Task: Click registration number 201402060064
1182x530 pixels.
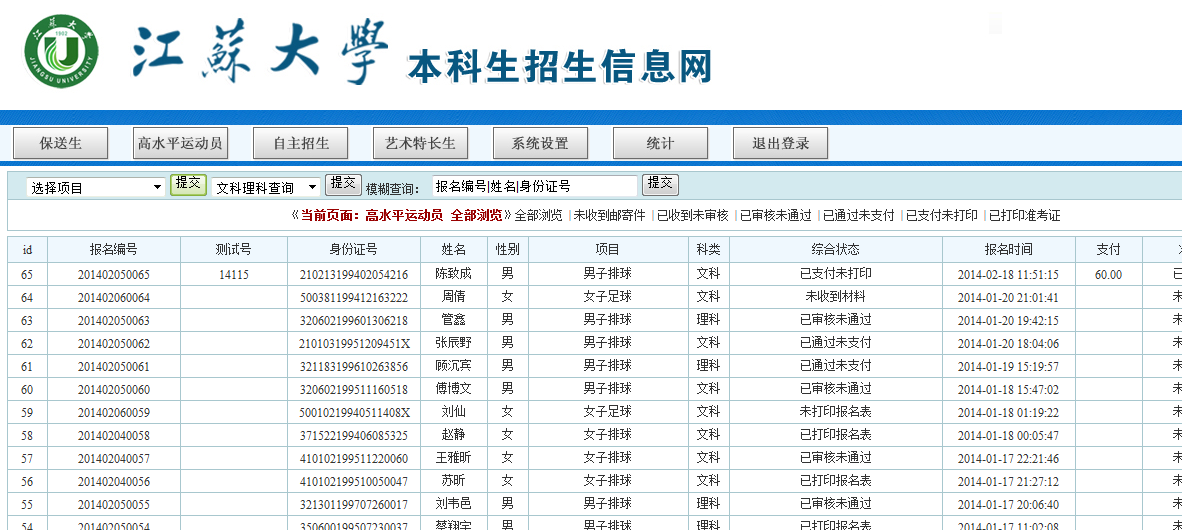Action: 114,298
